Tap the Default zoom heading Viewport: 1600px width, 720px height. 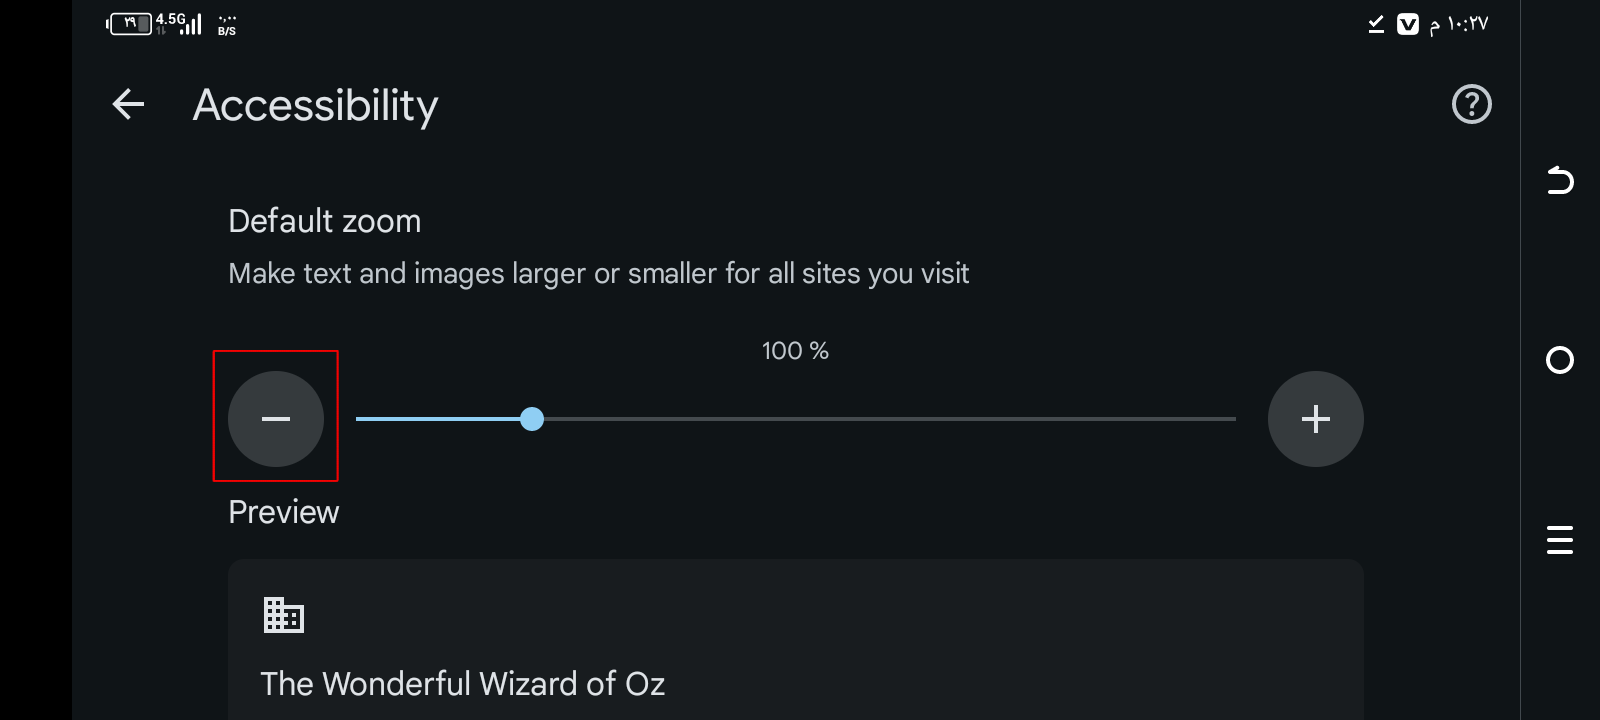[x=325, y=221]
